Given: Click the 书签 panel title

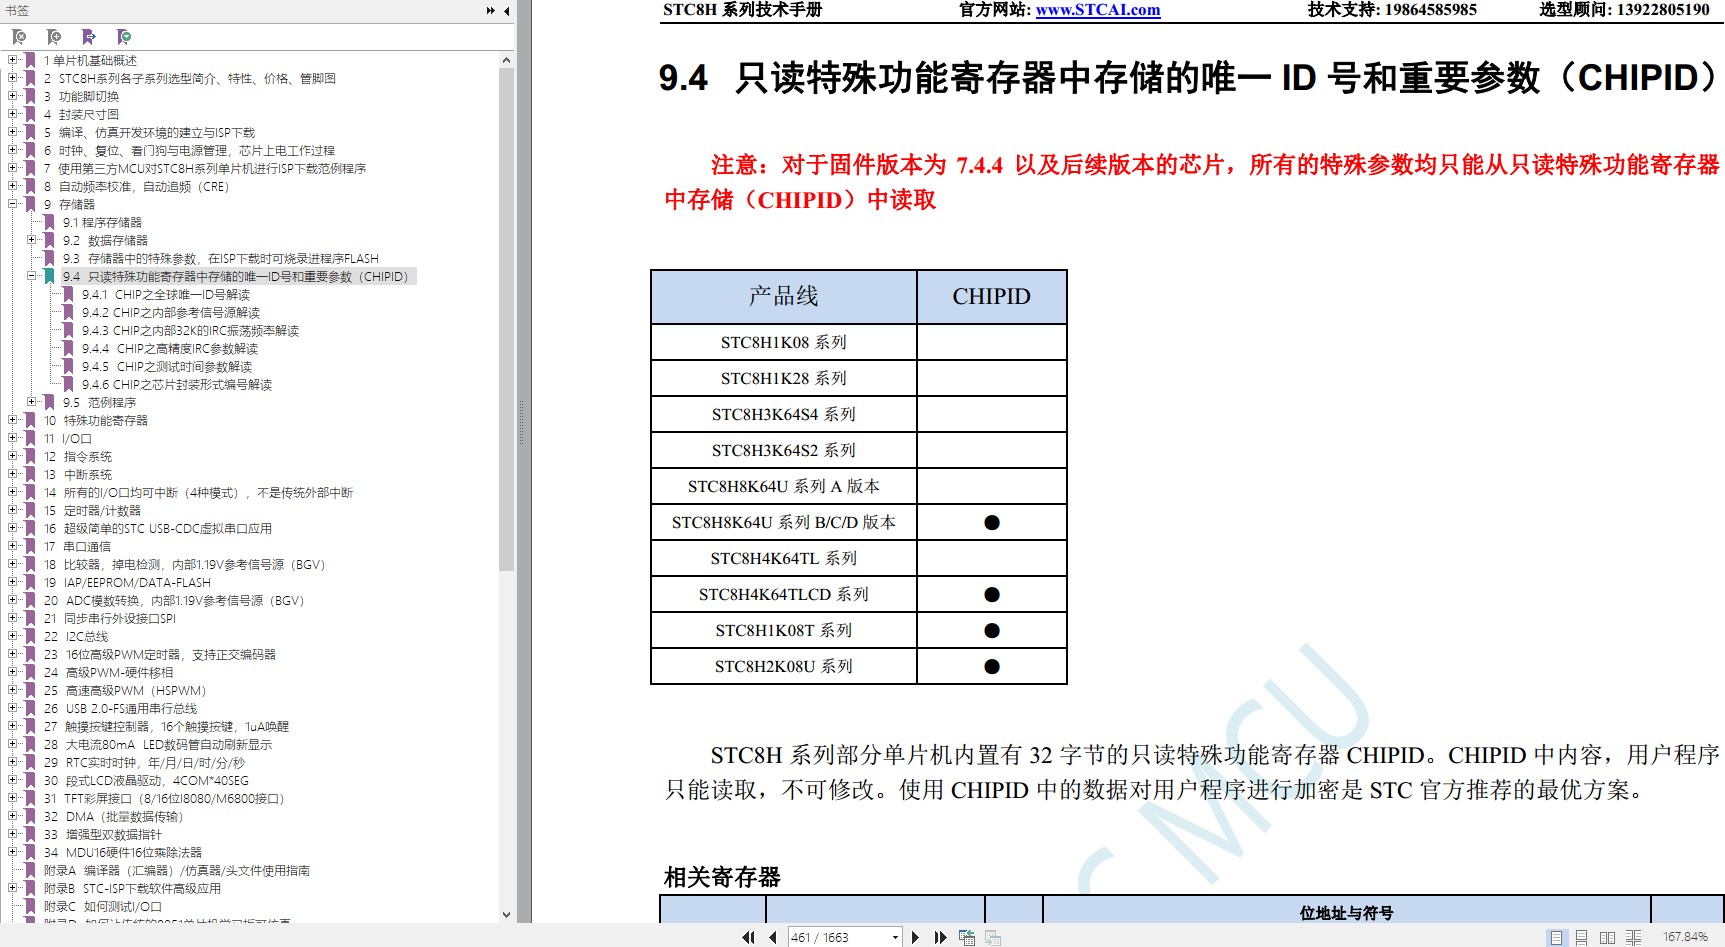Looking at the screenshot, I should point(17,11).
